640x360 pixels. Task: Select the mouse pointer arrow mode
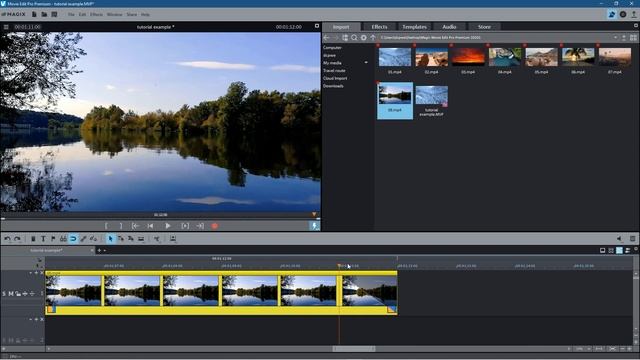click(110, 239)
